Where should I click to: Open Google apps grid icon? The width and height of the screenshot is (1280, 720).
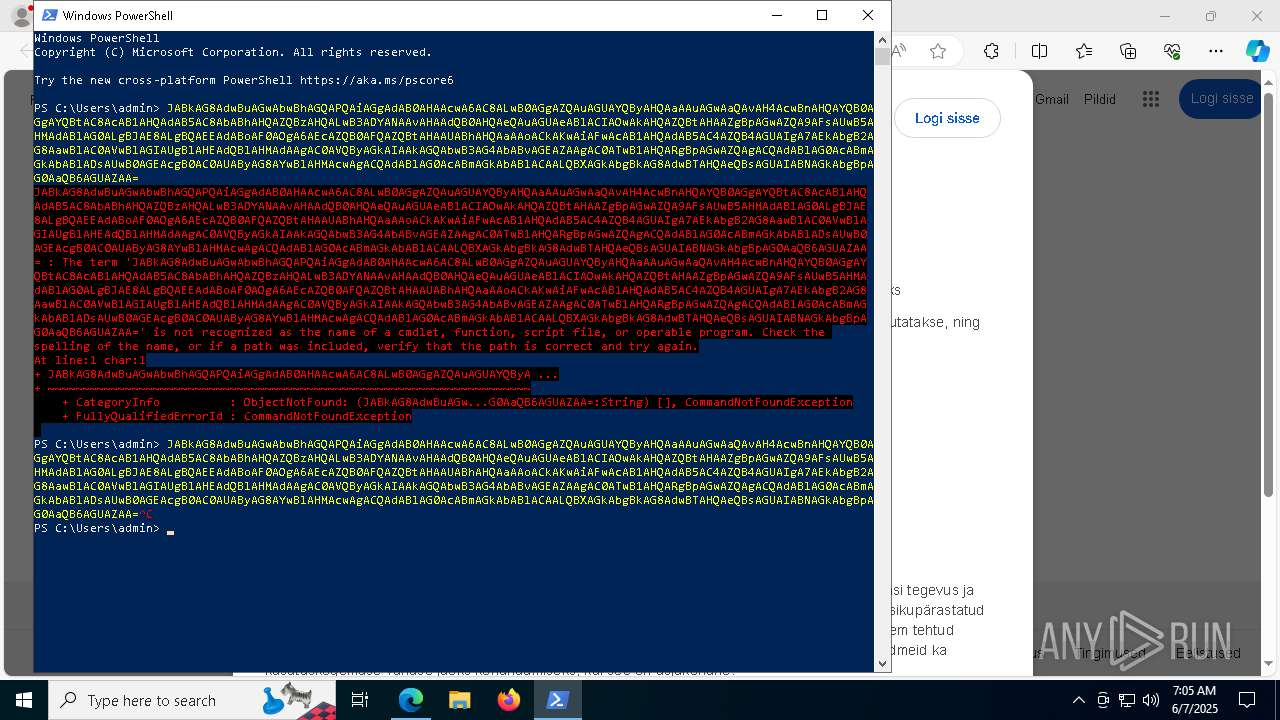[1151, 99]
